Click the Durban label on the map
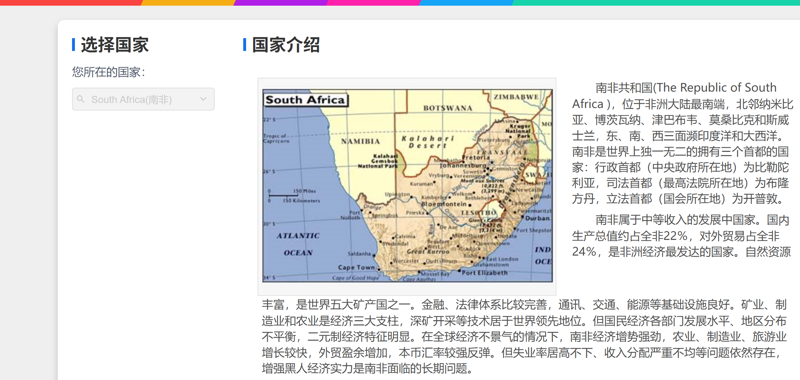Image resolution: width=800 pixels, height=380 pixels. tap(537, 218)
